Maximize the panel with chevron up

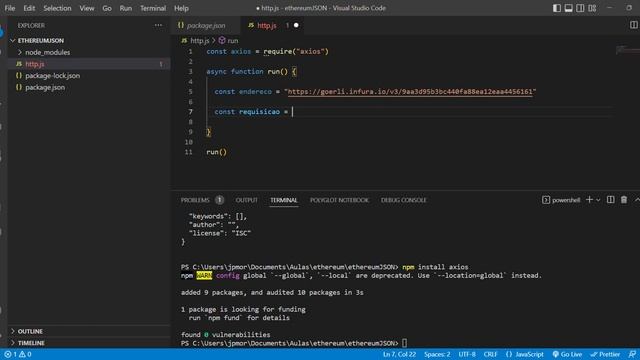(x=637, y=200)
